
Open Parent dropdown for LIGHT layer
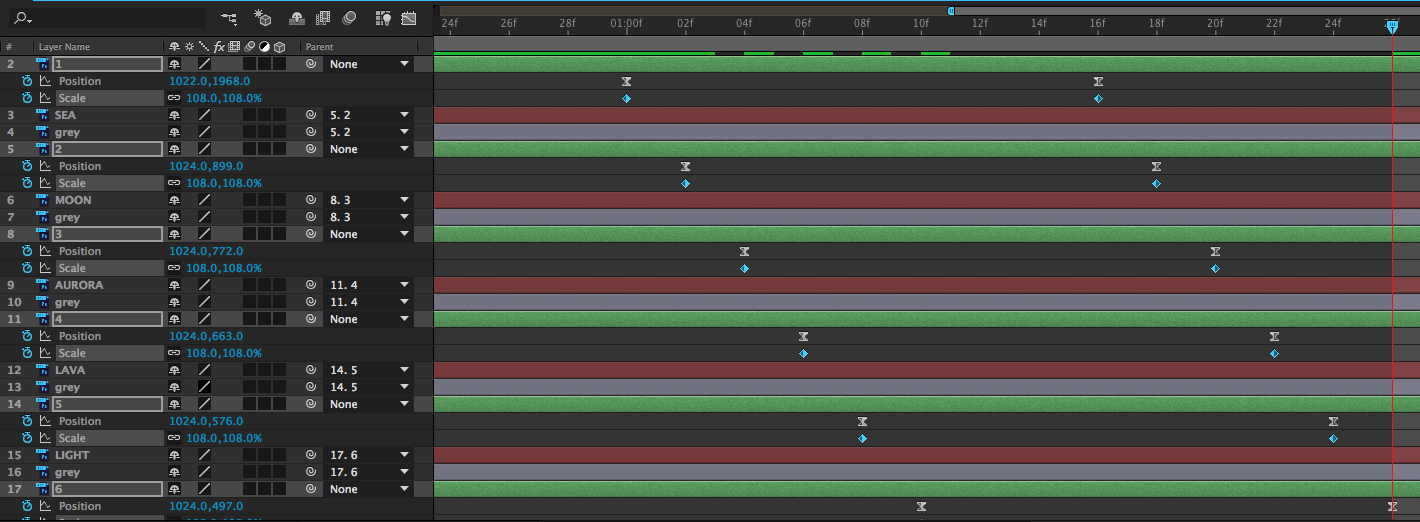(369, 455)
